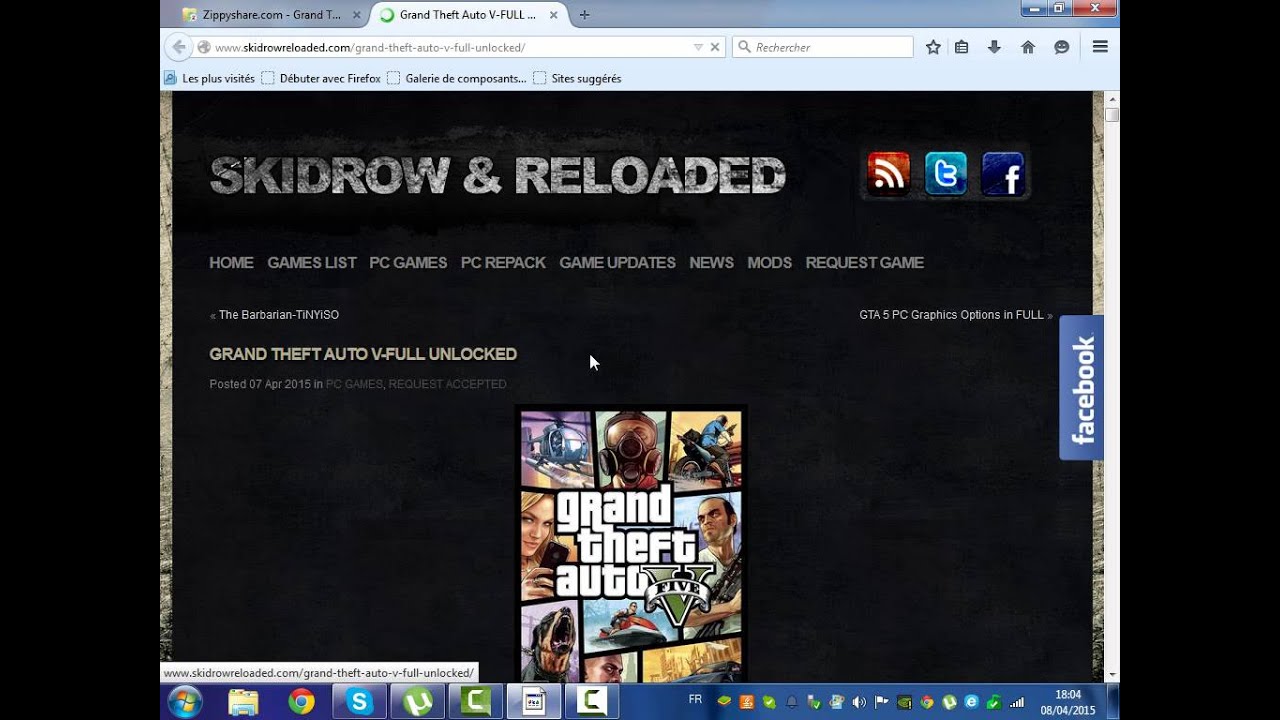The width and height of the screenshot is (1280, 720).
Task: Open 'Les plus visités' bookmark
Action: click(210, 78)
